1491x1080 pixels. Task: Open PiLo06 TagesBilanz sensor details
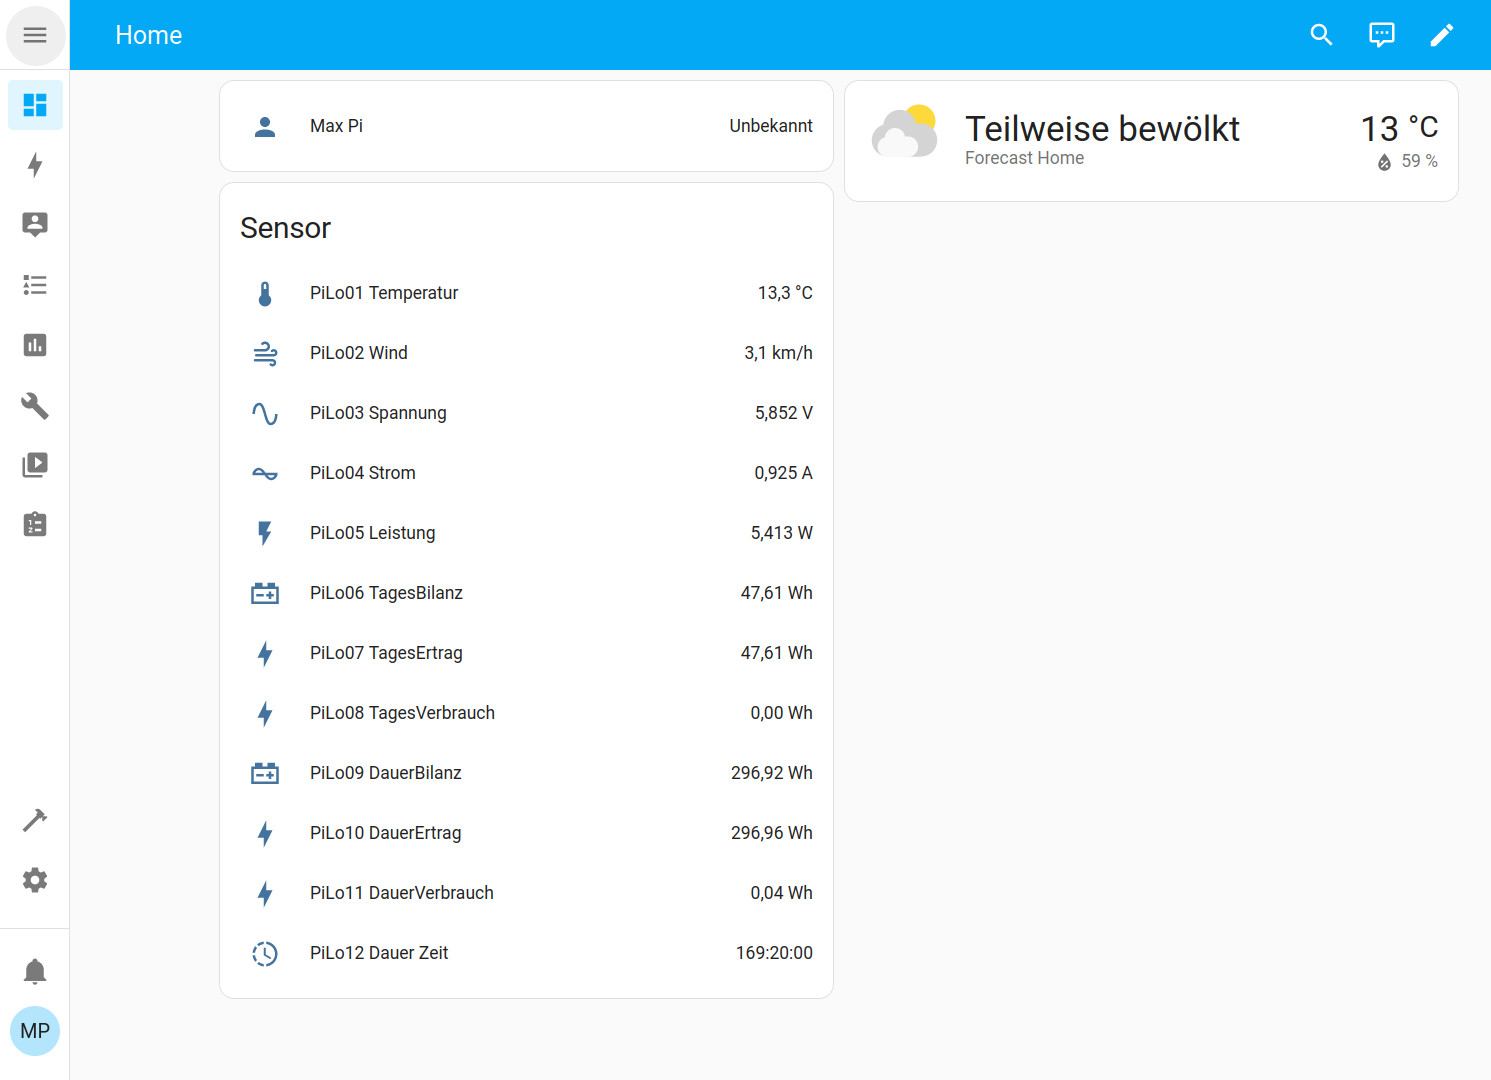[x=526, y=593]
